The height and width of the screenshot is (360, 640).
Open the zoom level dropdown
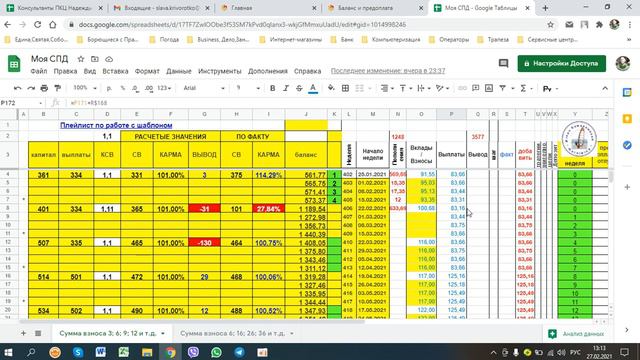coord(84,88)
